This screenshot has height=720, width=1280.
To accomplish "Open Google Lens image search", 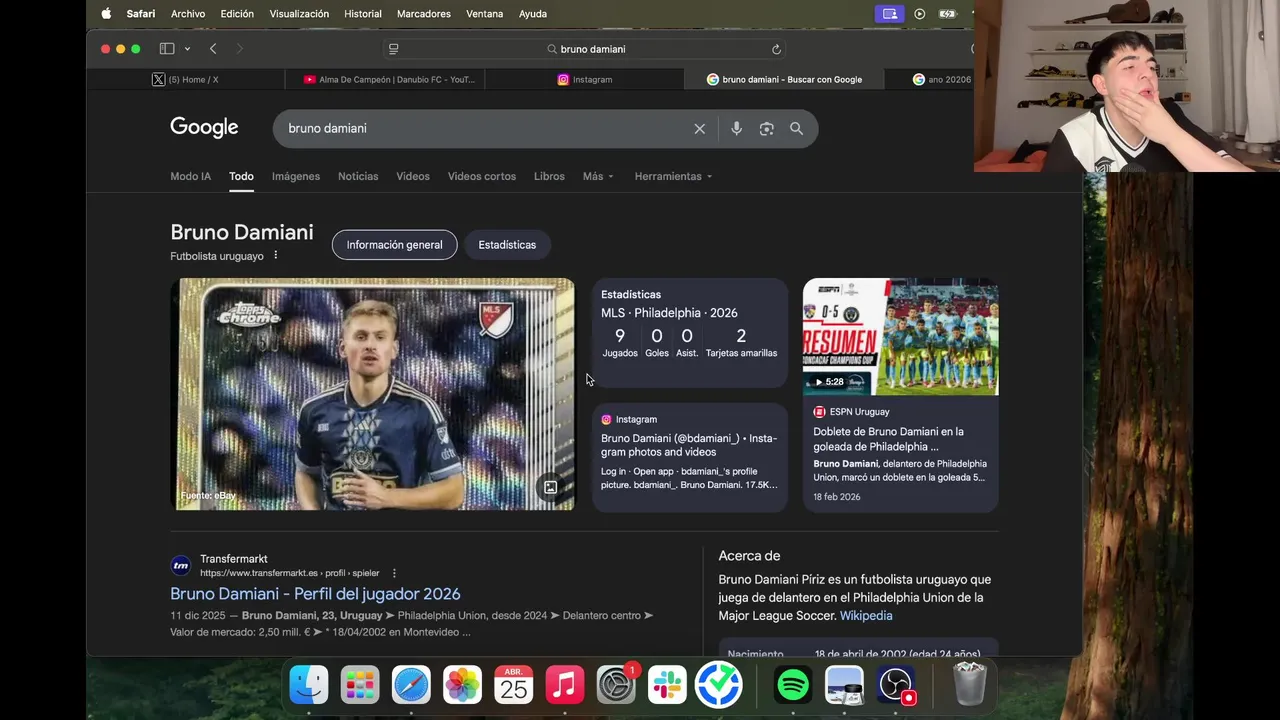I will [767, 129].
